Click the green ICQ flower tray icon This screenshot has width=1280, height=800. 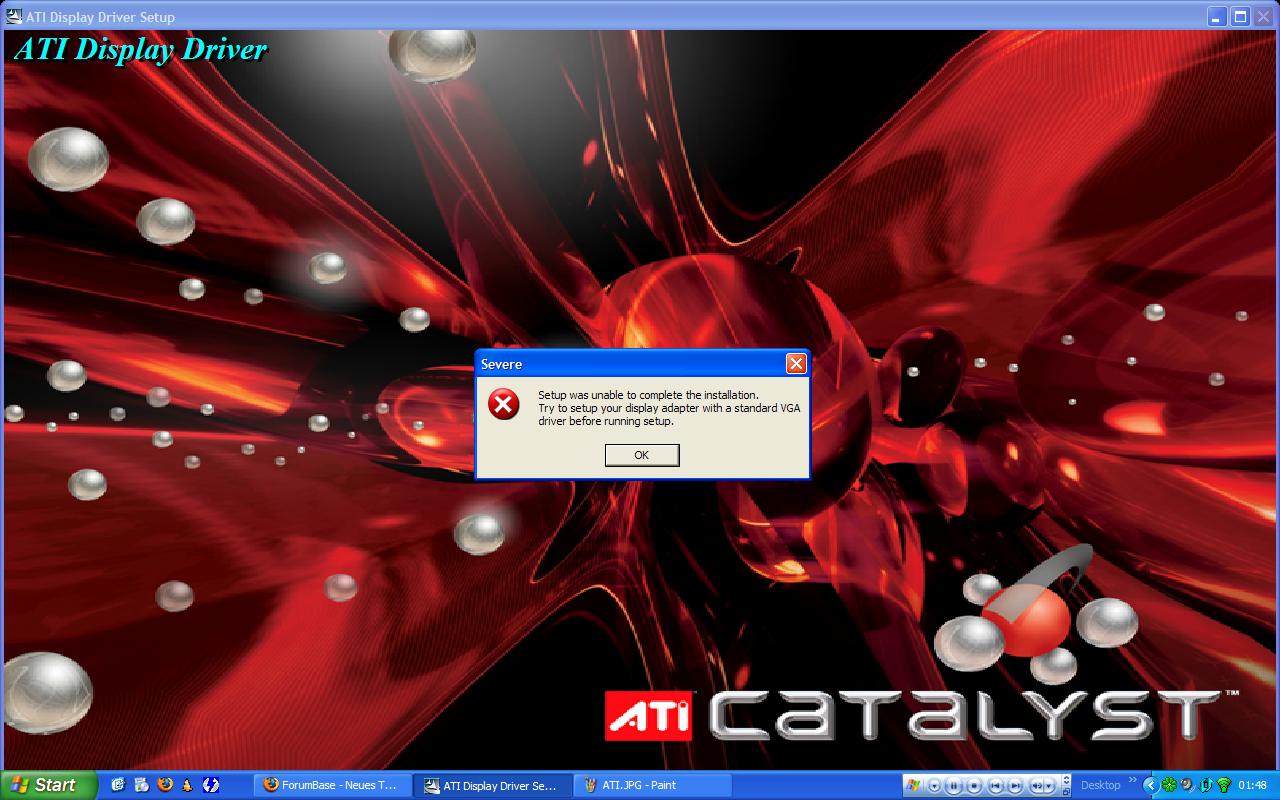click(x=1169, y=785)
